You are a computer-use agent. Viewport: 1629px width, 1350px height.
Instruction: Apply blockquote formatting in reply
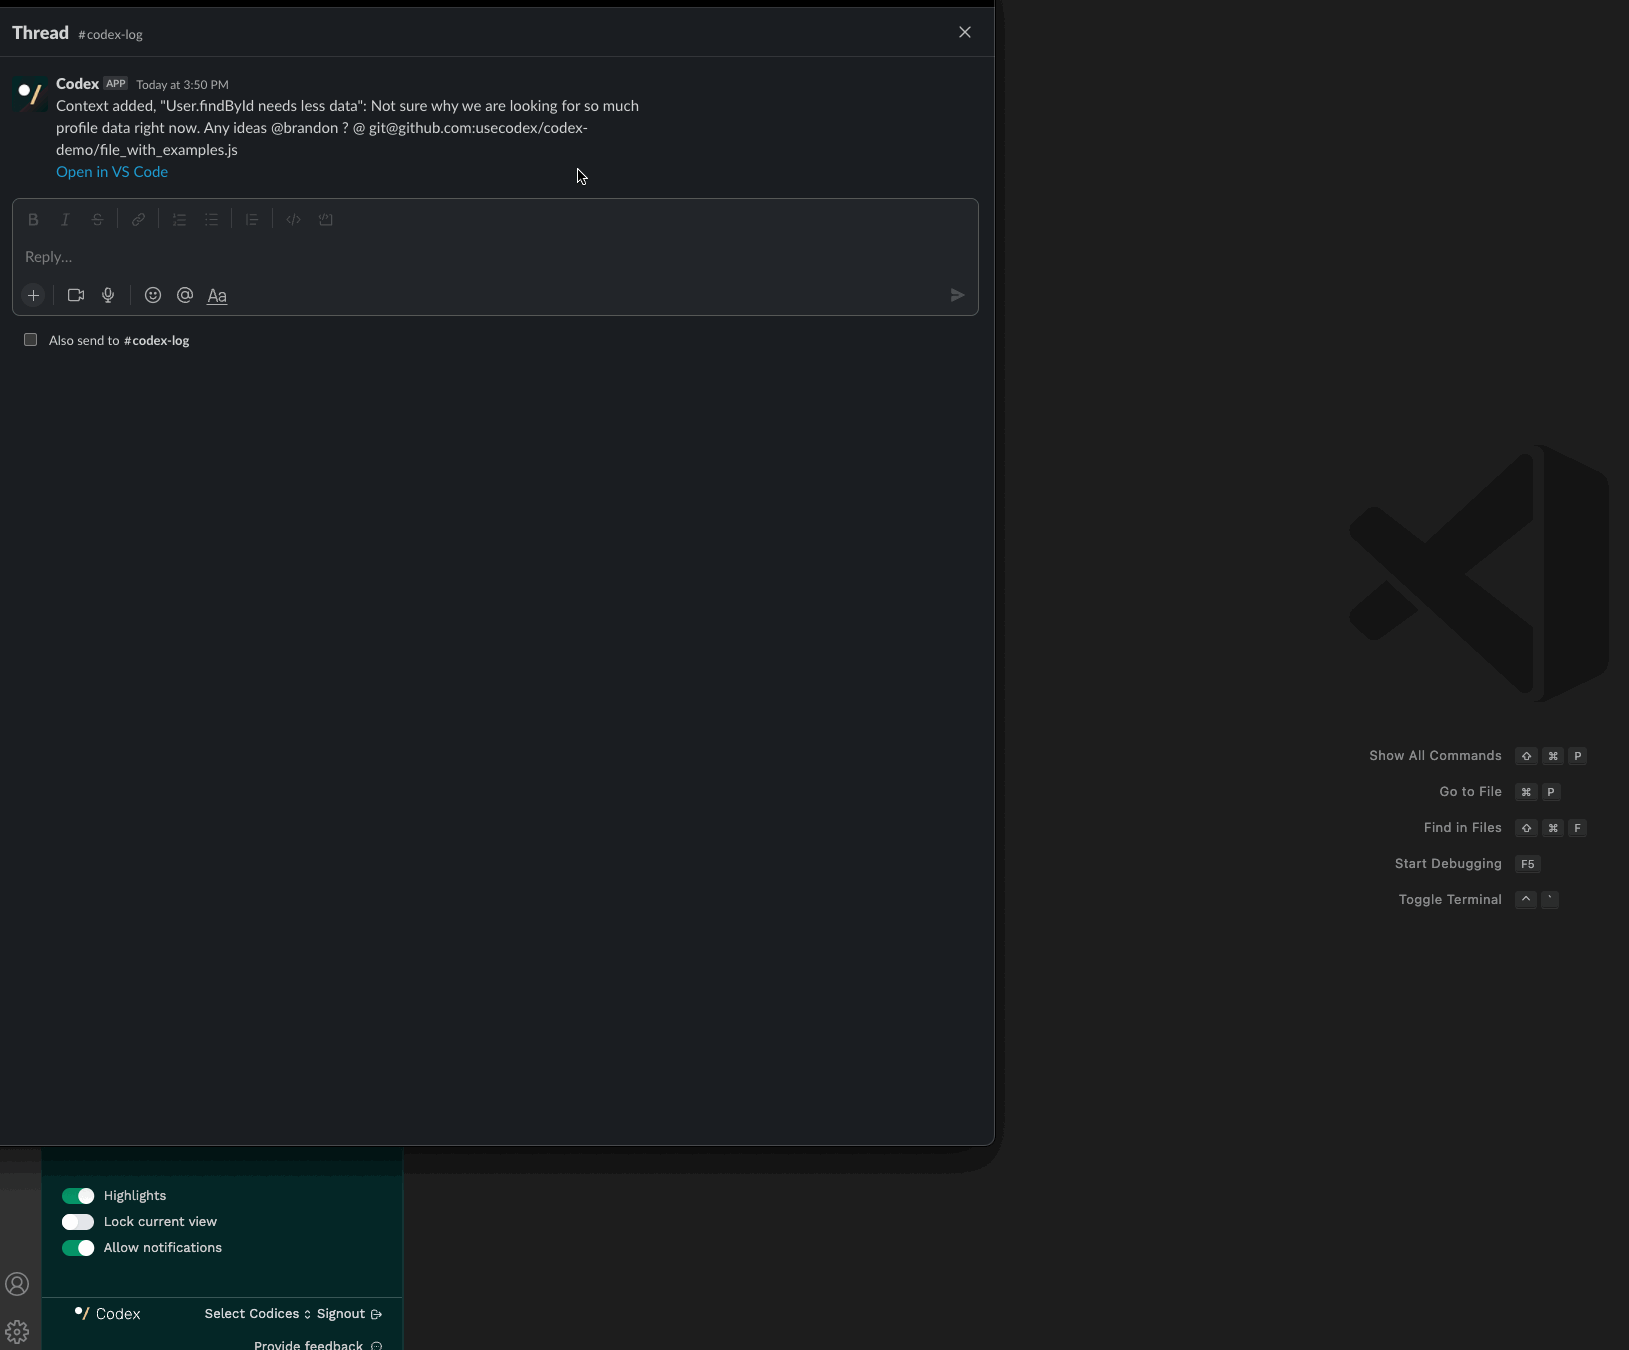[x=252, y=220]
